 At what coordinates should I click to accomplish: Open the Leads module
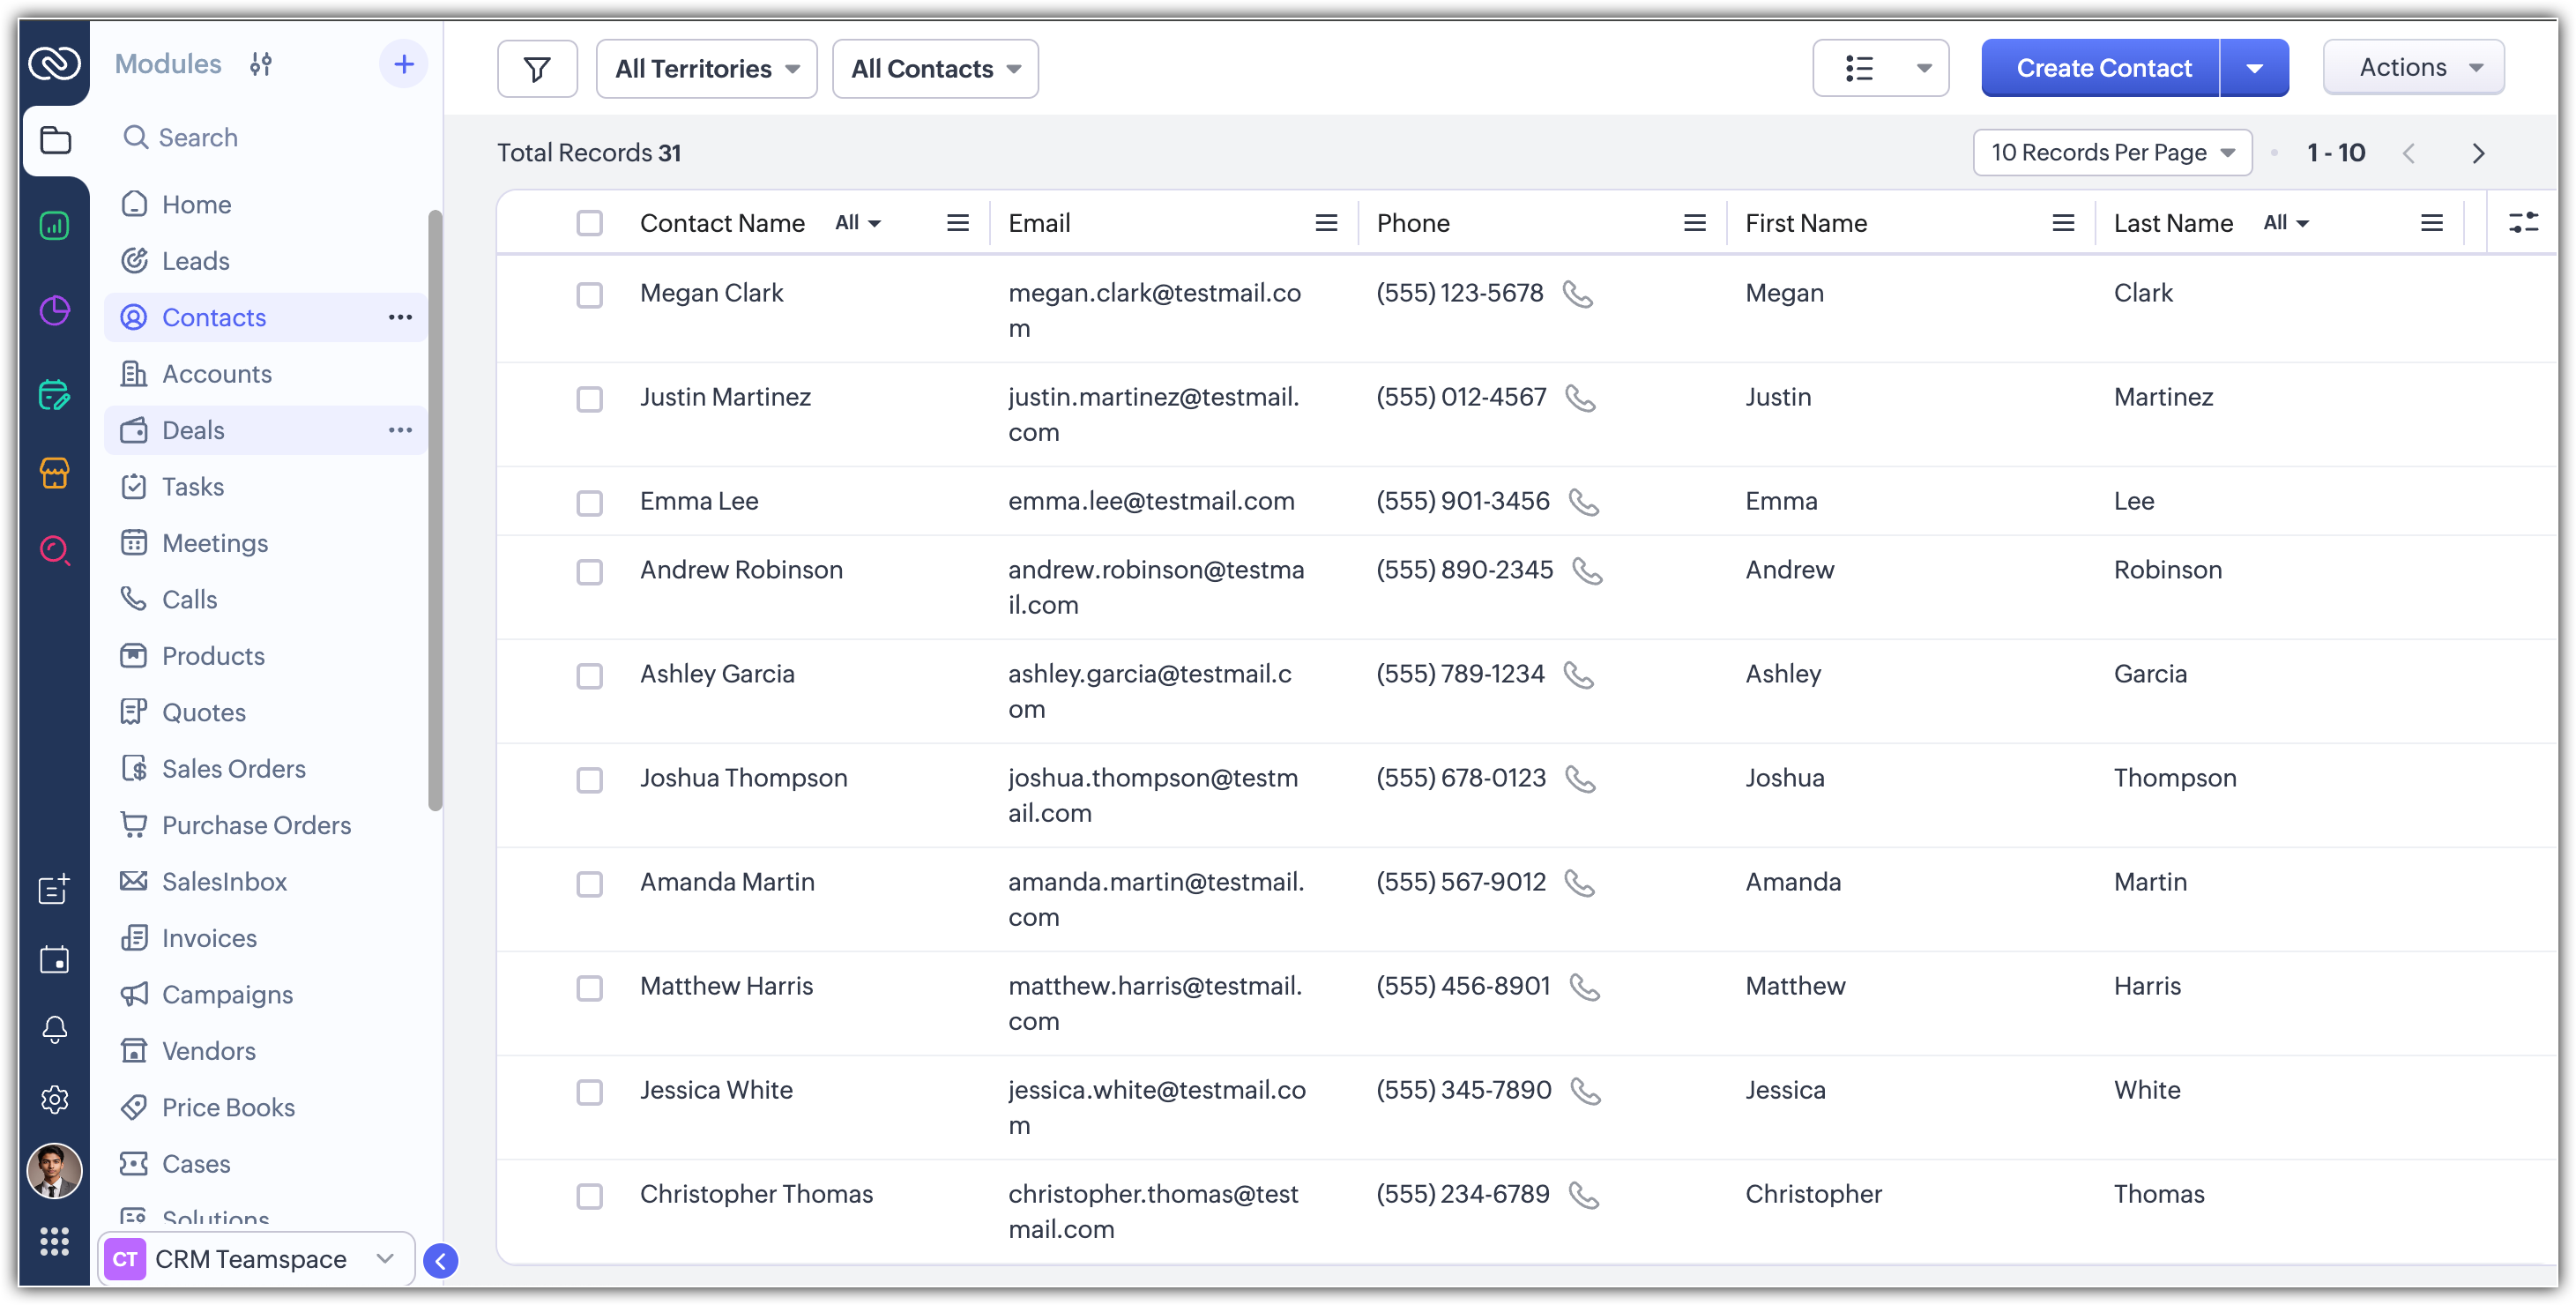click(x=196, y=261)
